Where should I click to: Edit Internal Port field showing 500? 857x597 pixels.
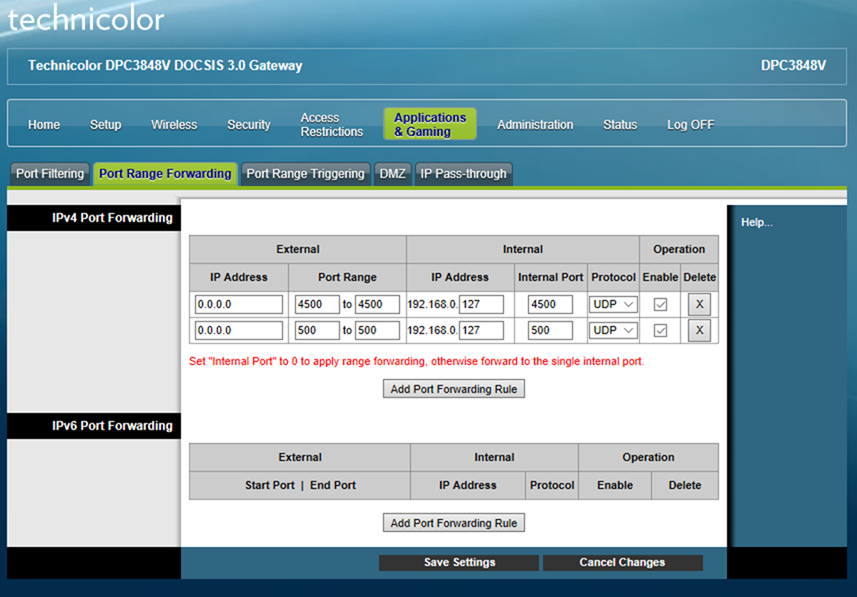(x=550, y=330)
